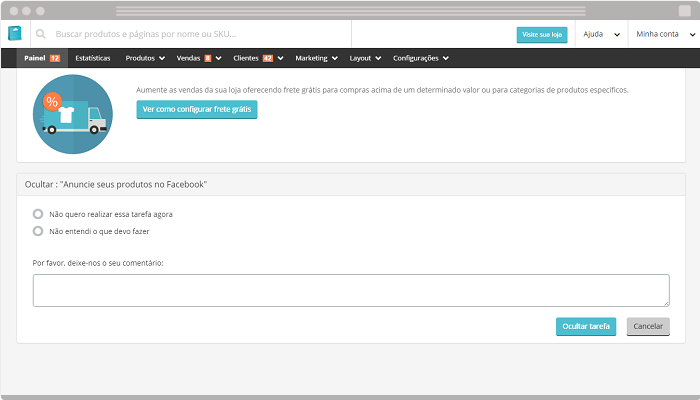This screenshot has height=400, width=700.
Task: Select "Não quero realizar essa tarefa agora"
Action: point(38,214)
